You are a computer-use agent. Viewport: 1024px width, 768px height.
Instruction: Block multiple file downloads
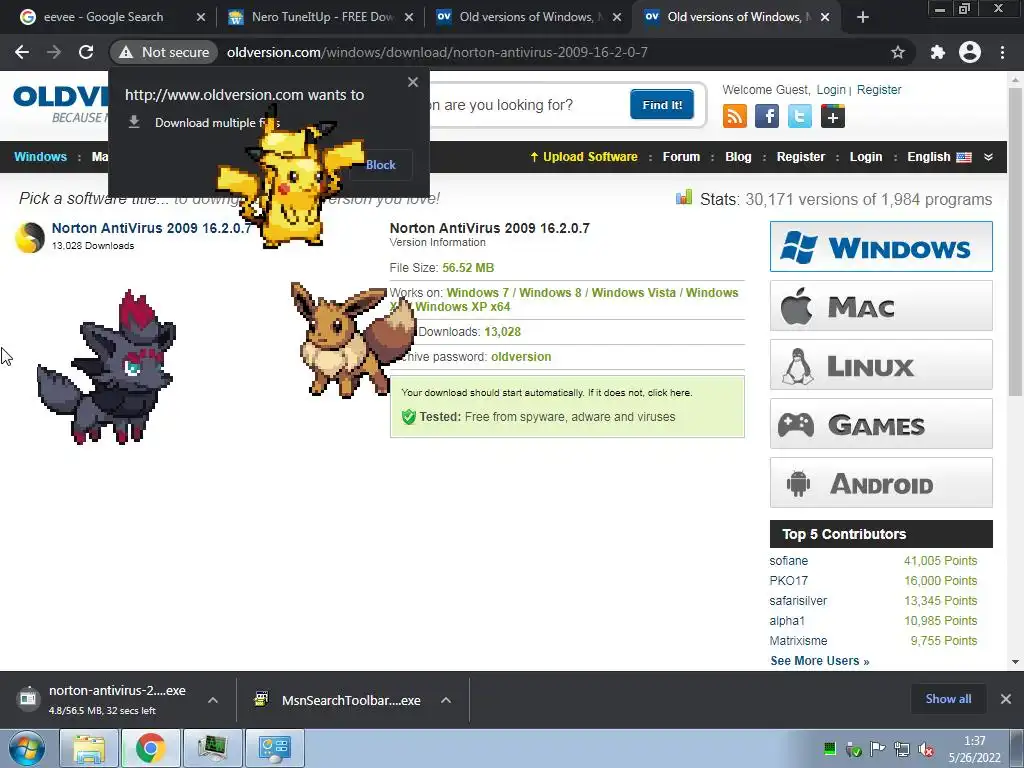pyautogui.click(x=381, y=165)
